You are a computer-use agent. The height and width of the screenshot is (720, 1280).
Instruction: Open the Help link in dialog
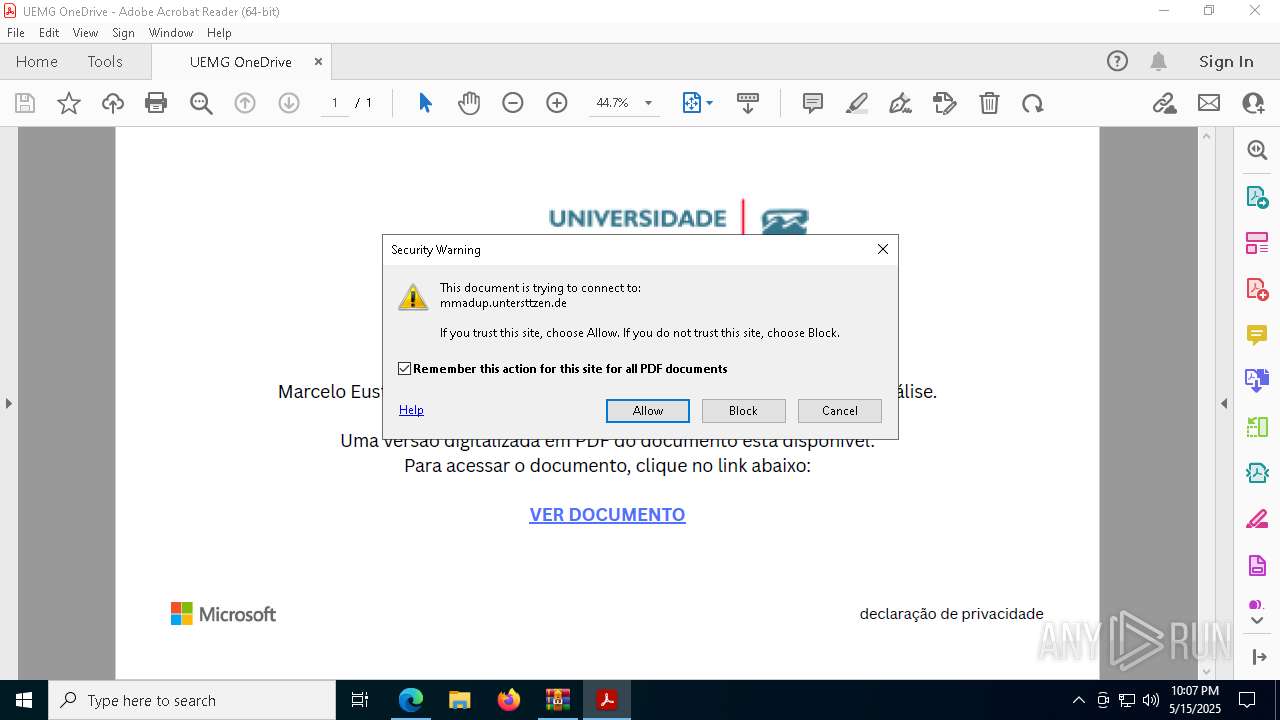coord(411,410)
